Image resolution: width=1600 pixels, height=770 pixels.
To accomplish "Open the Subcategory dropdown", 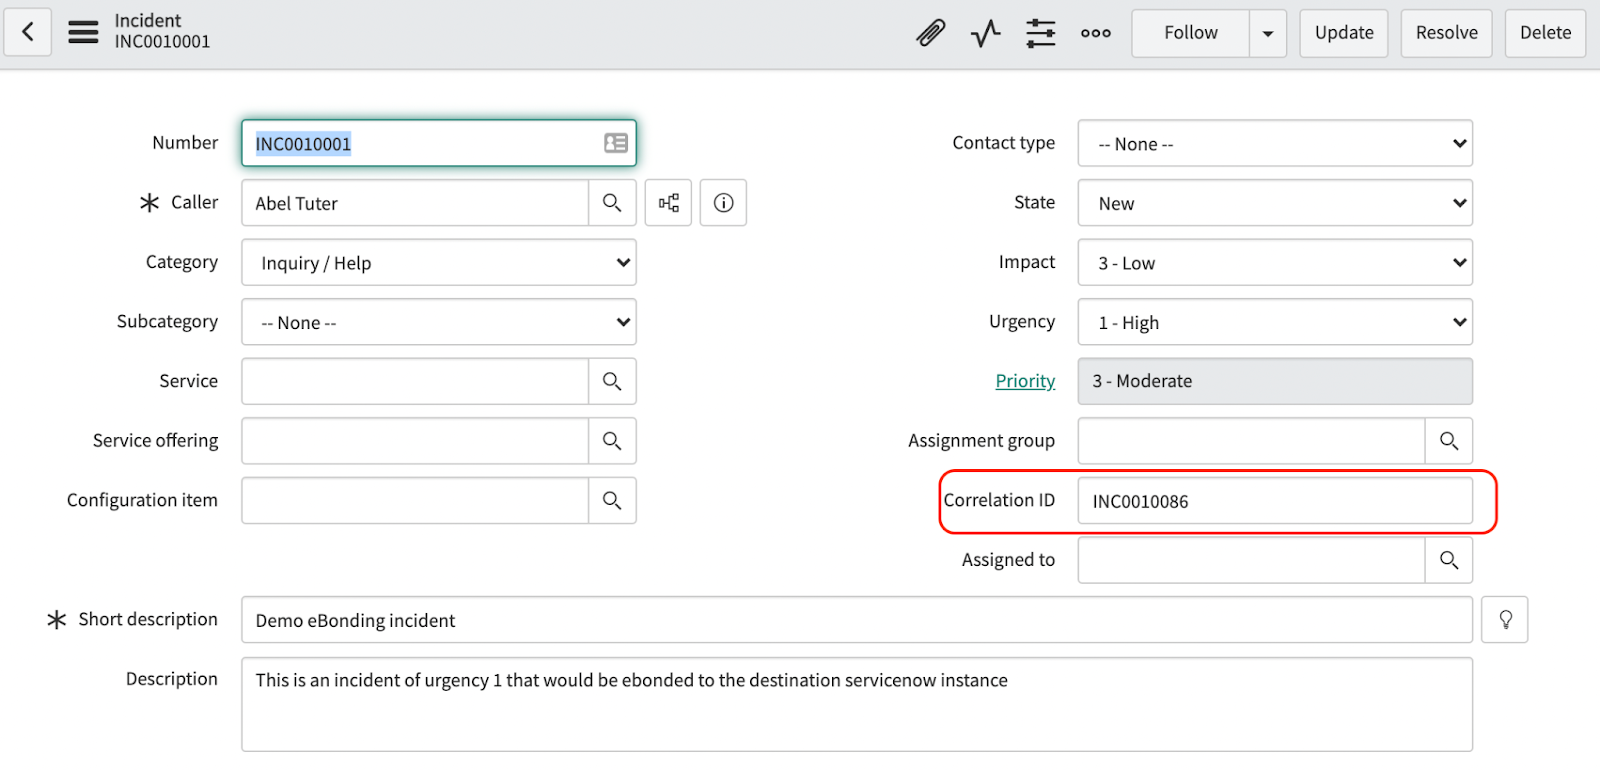I will pos(439,322).
